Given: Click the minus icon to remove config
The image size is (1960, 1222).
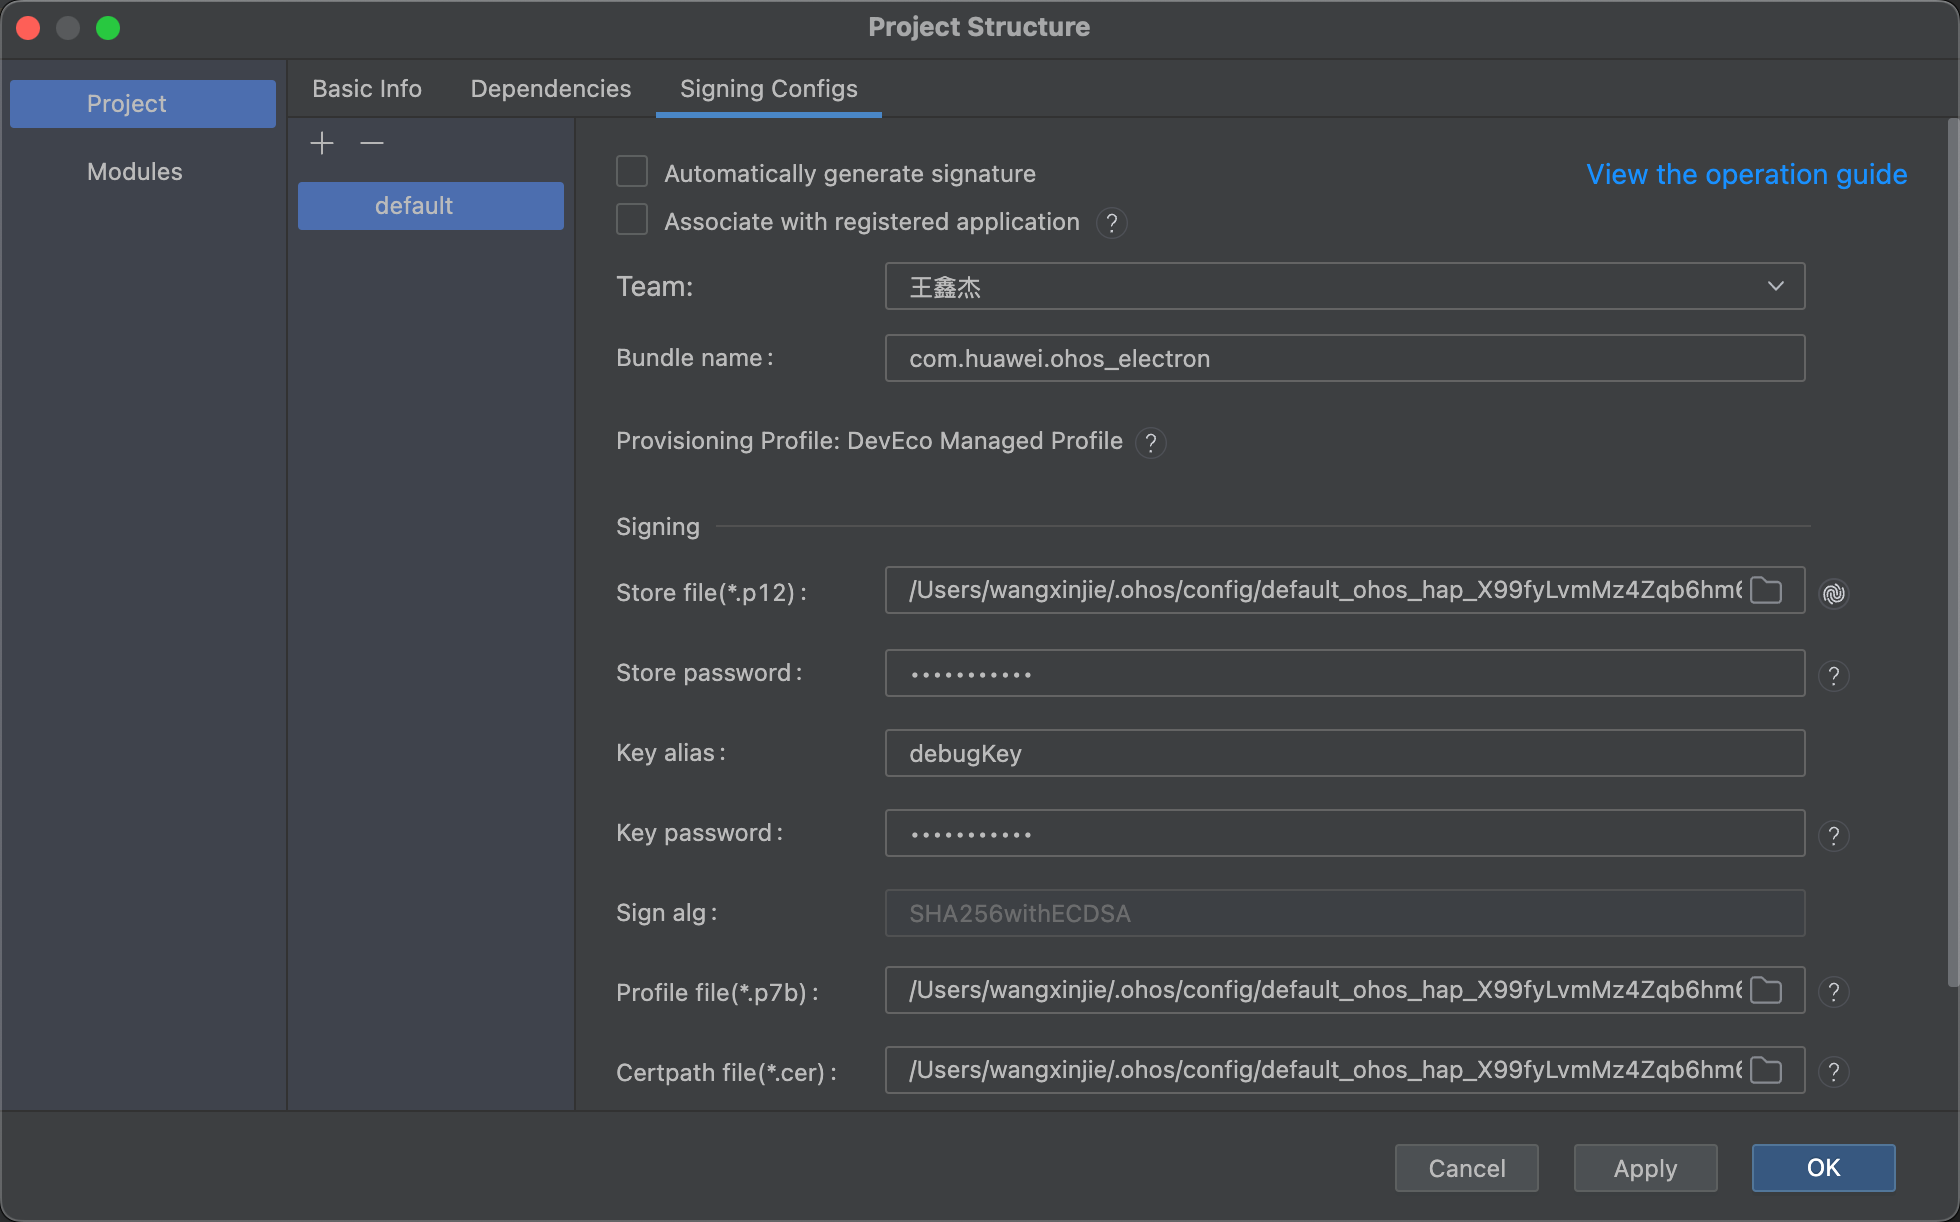Looking at the screenshot, I should click(372, 144).
